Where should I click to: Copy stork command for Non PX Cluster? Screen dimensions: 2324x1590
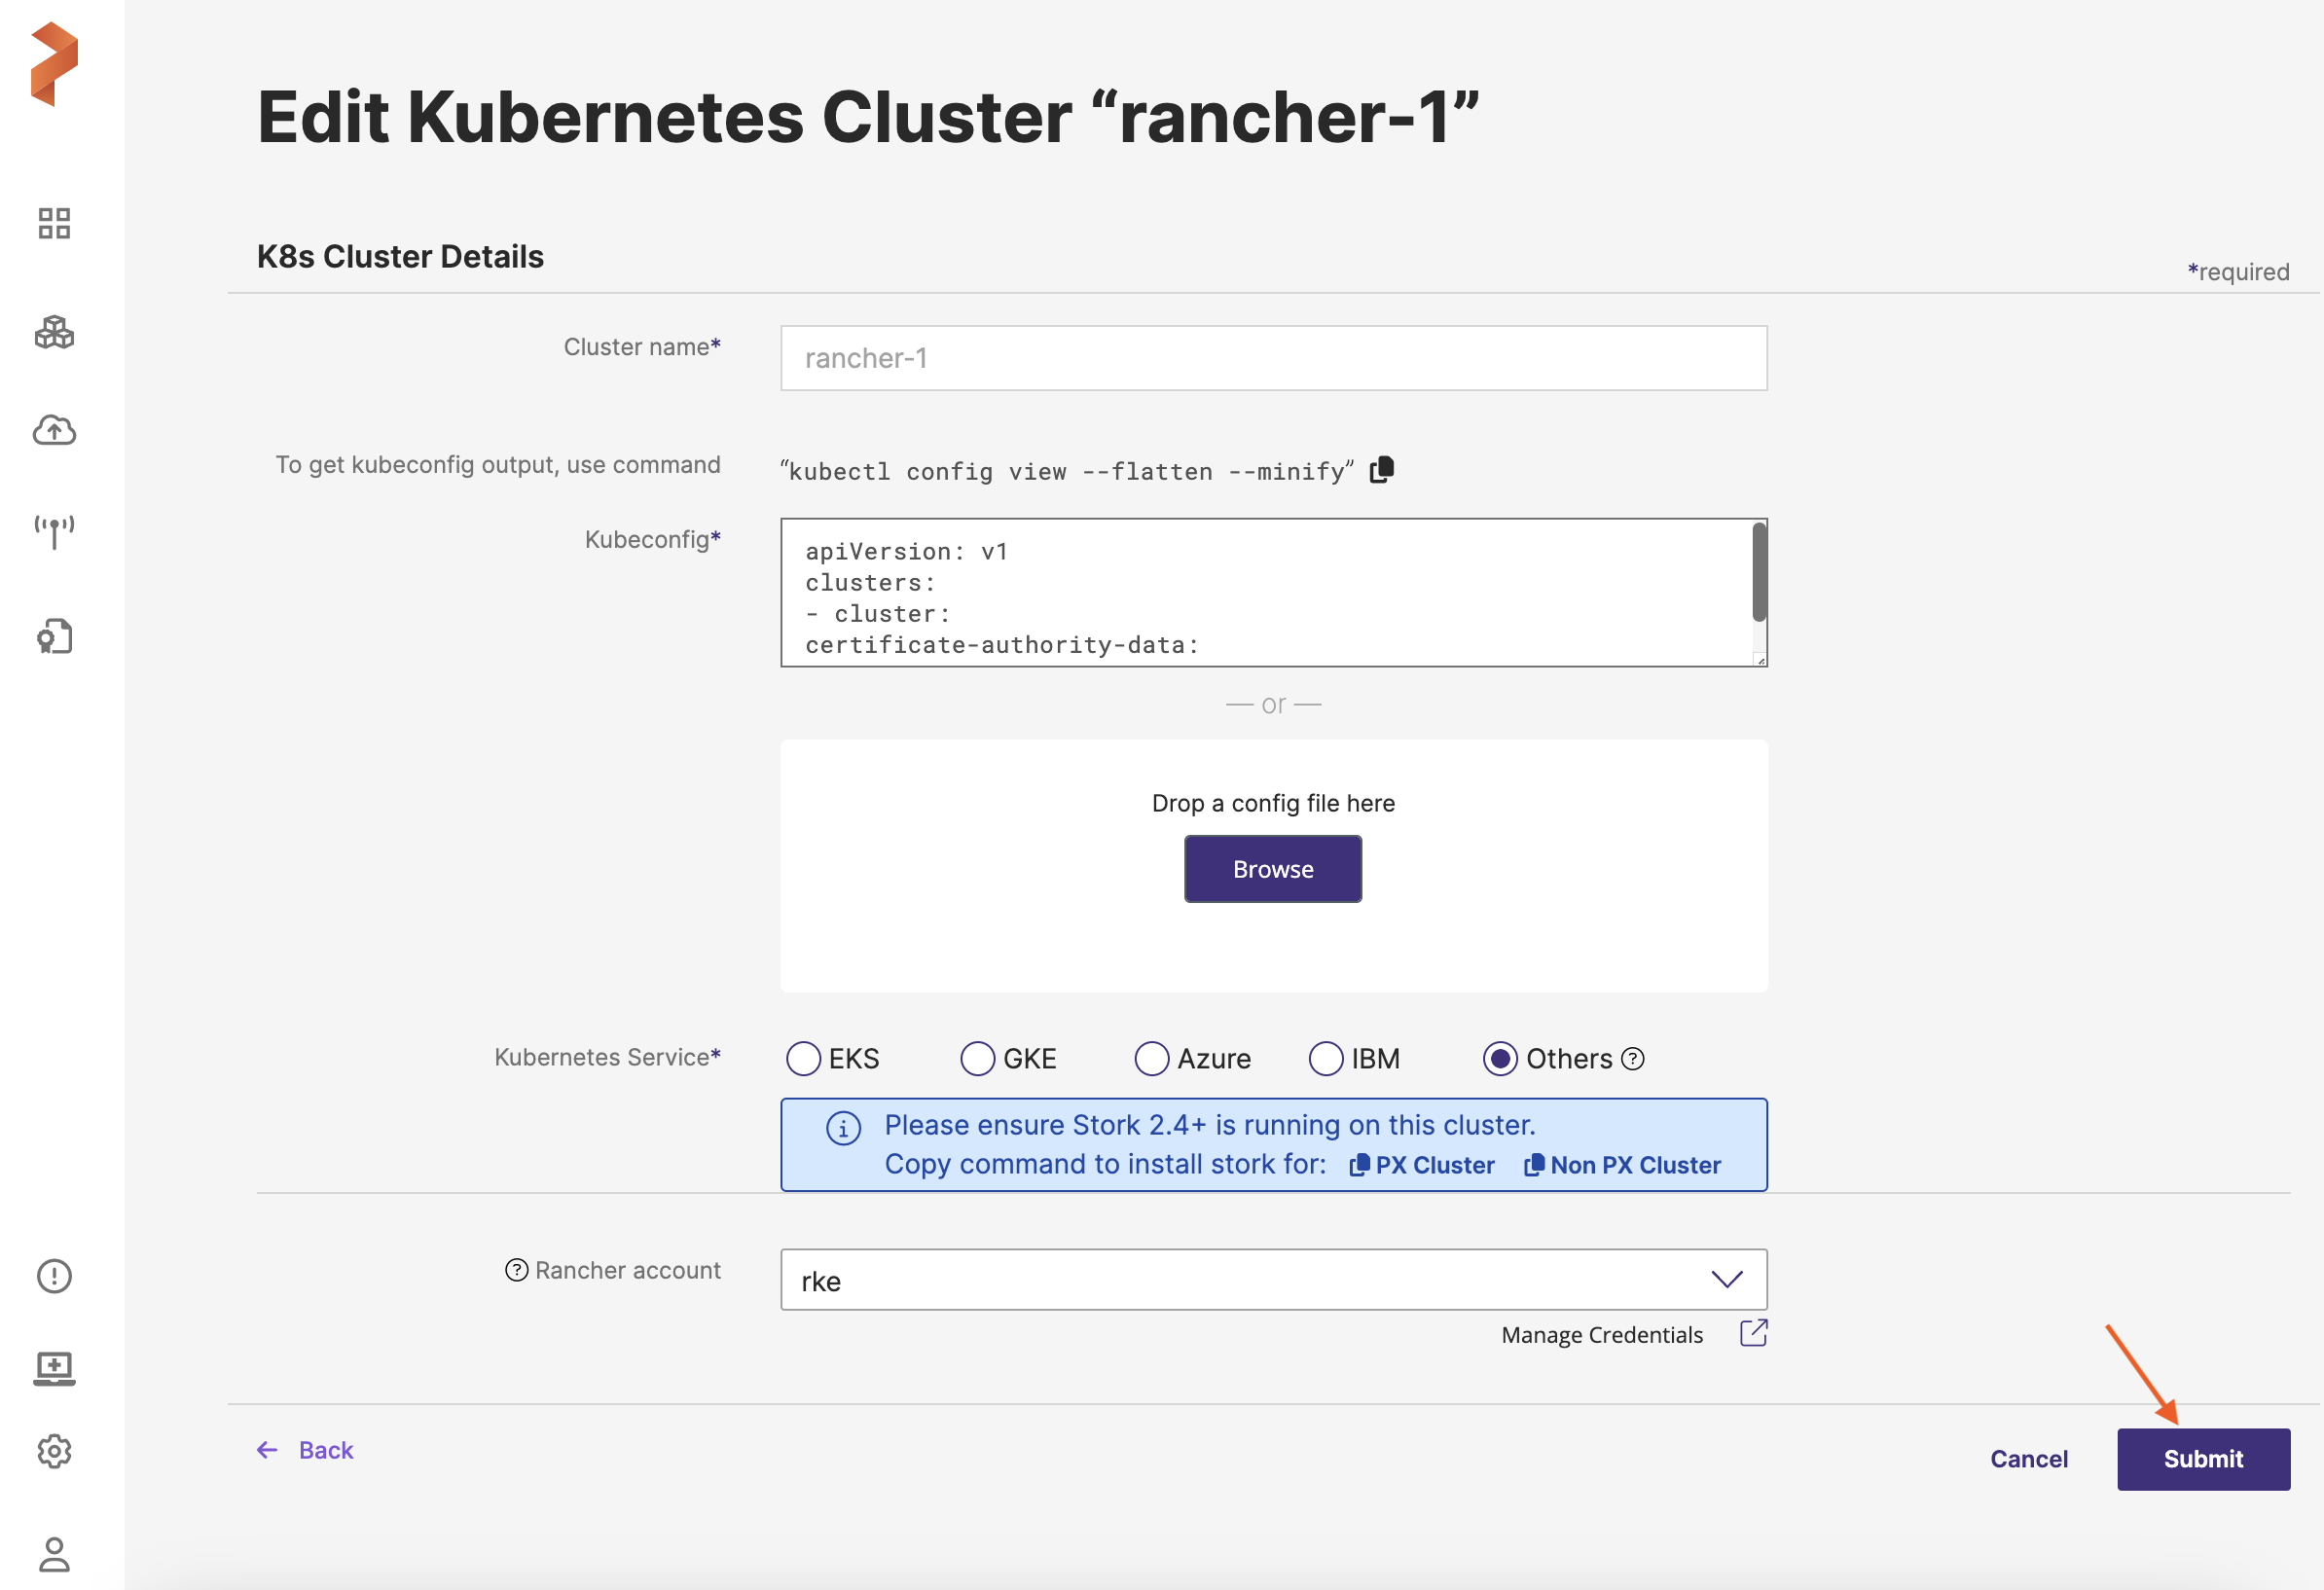(x=1621, y=1165)
